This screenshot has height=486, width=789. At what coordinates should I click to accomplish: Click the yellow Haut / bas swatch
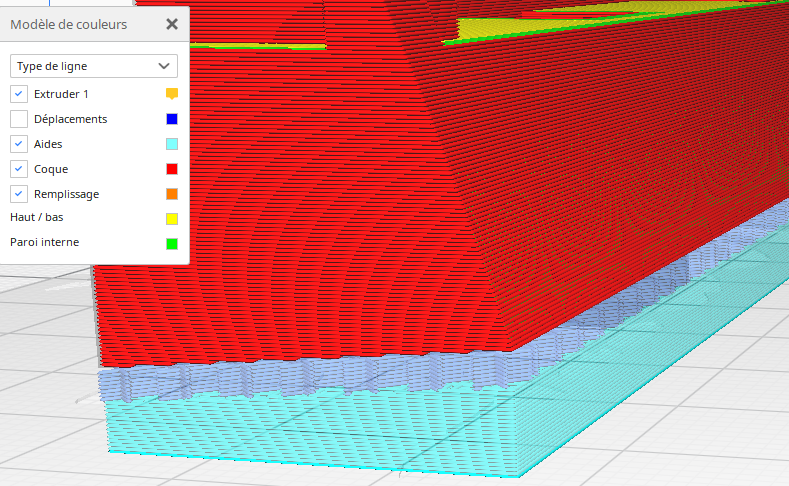point(172,219)
